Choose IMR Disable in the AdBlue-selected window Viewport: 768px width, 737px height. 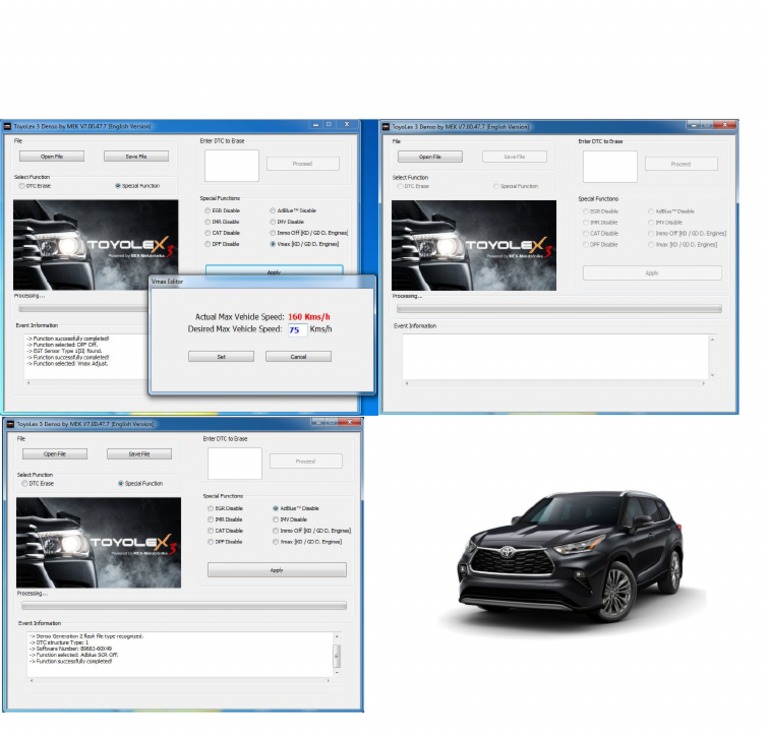225,520
